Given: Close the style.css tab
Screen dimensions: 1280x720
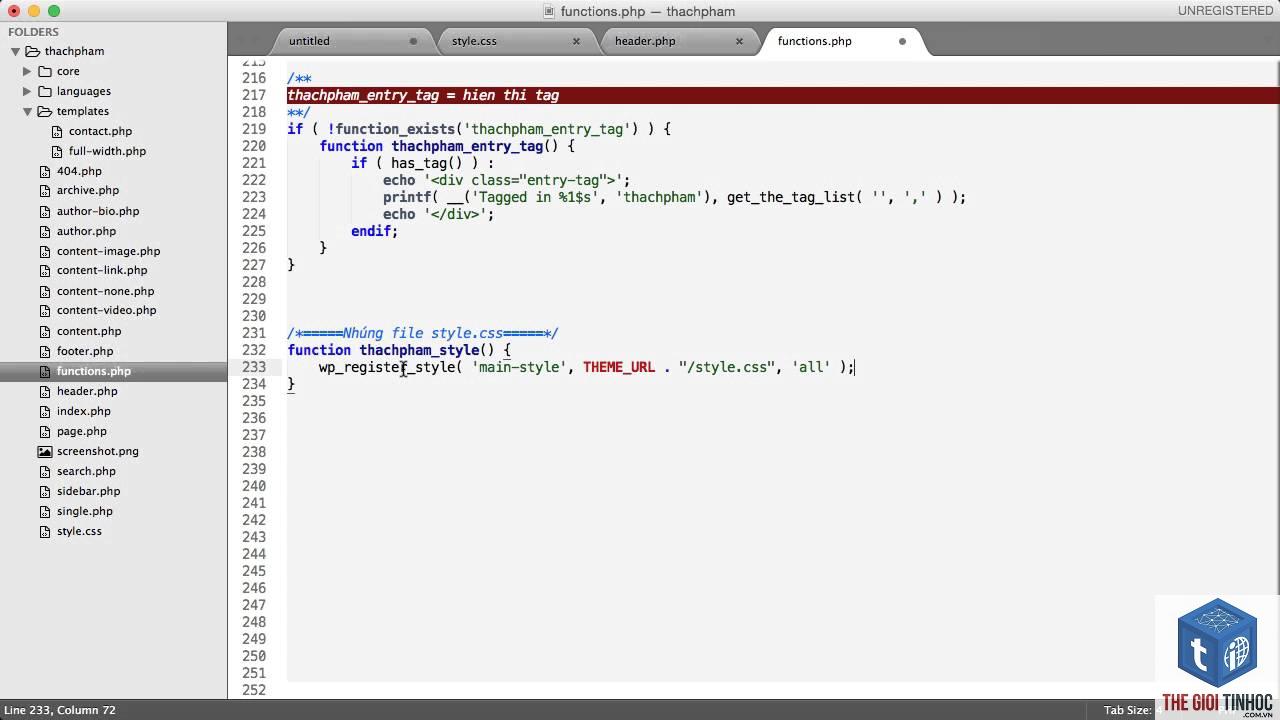Looking at the screenshot, I should [x=576, y=41].
